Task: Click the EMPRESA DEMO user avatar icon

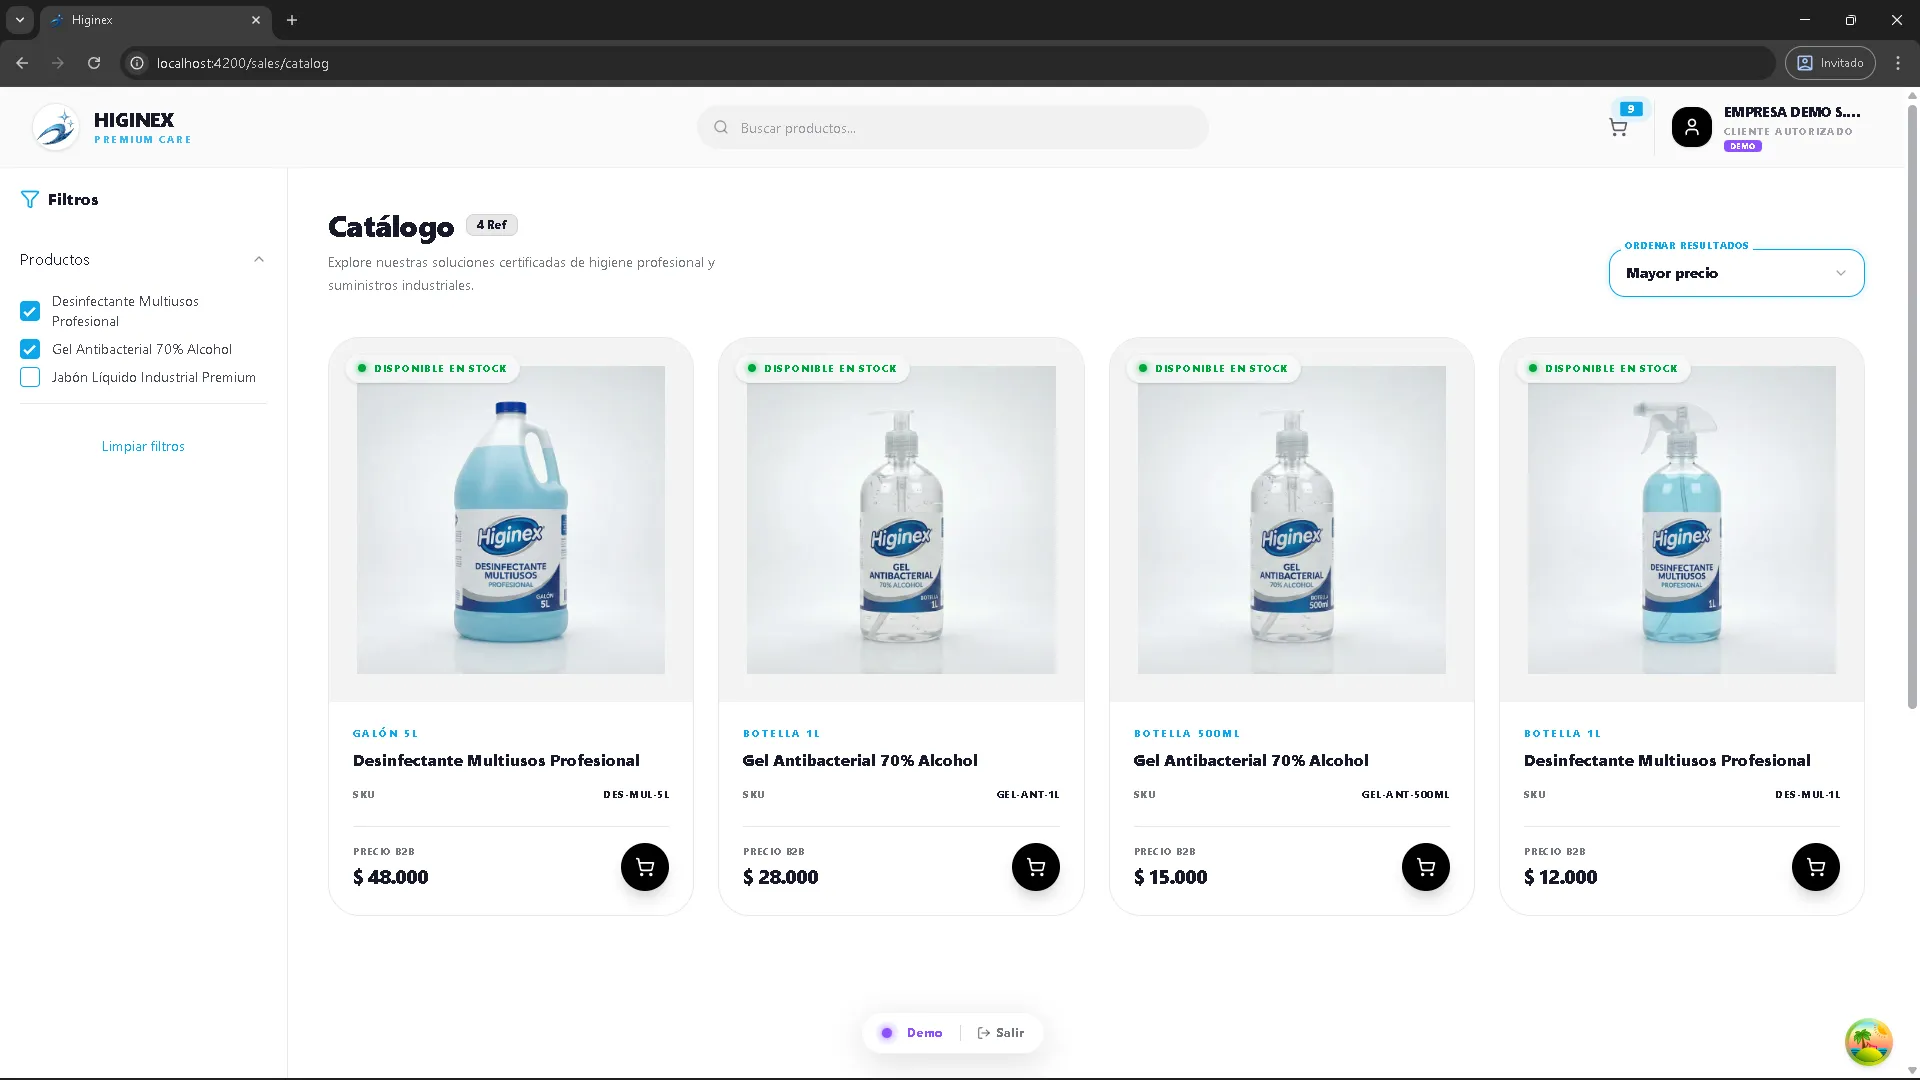Action: point(1692,127)
